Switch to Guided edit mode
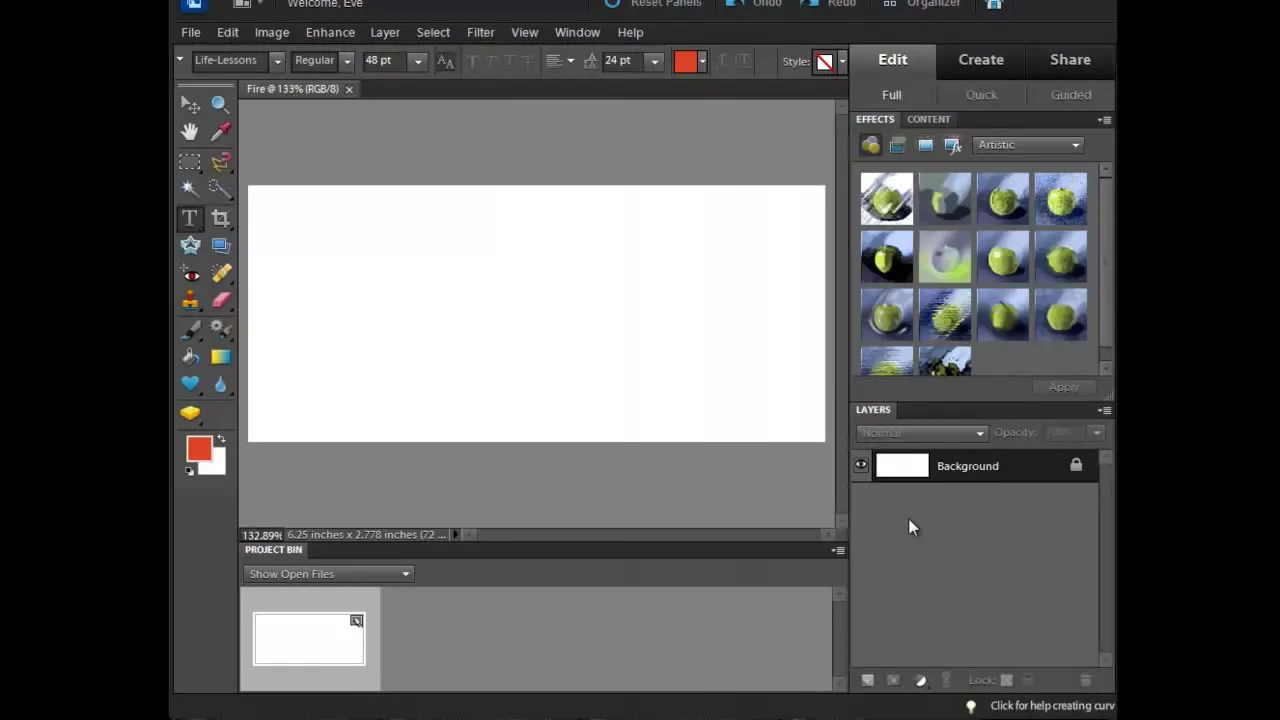 [1071, 95]
